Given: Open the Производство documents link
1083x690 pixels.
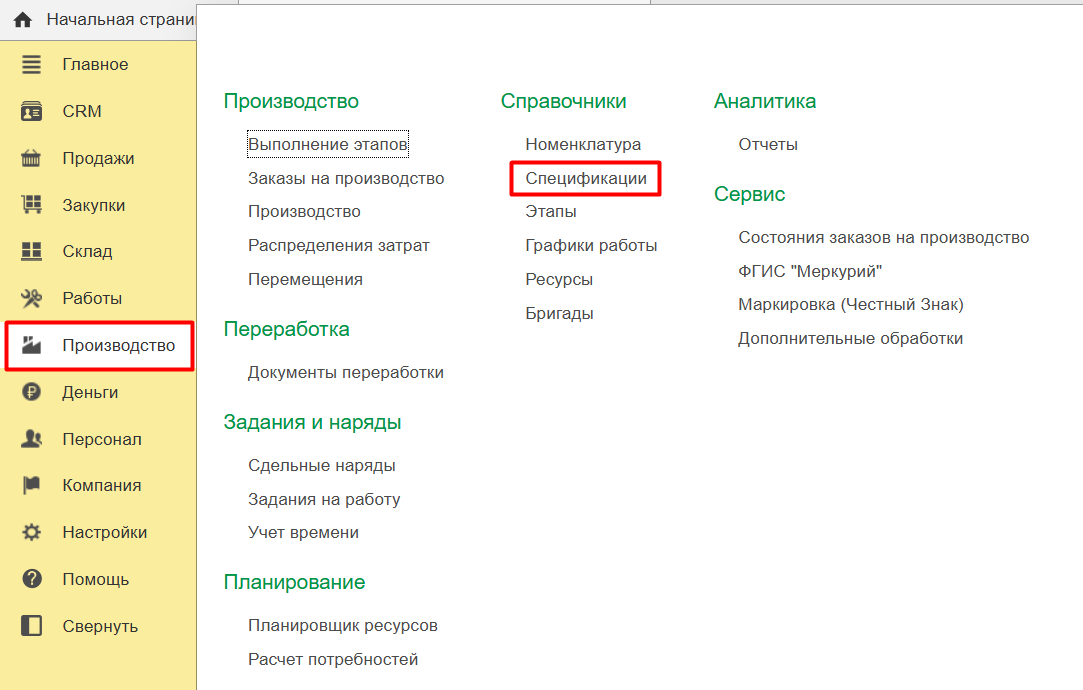Looking at the screenshot, I should pyautogui.click(x=304, y=211).
